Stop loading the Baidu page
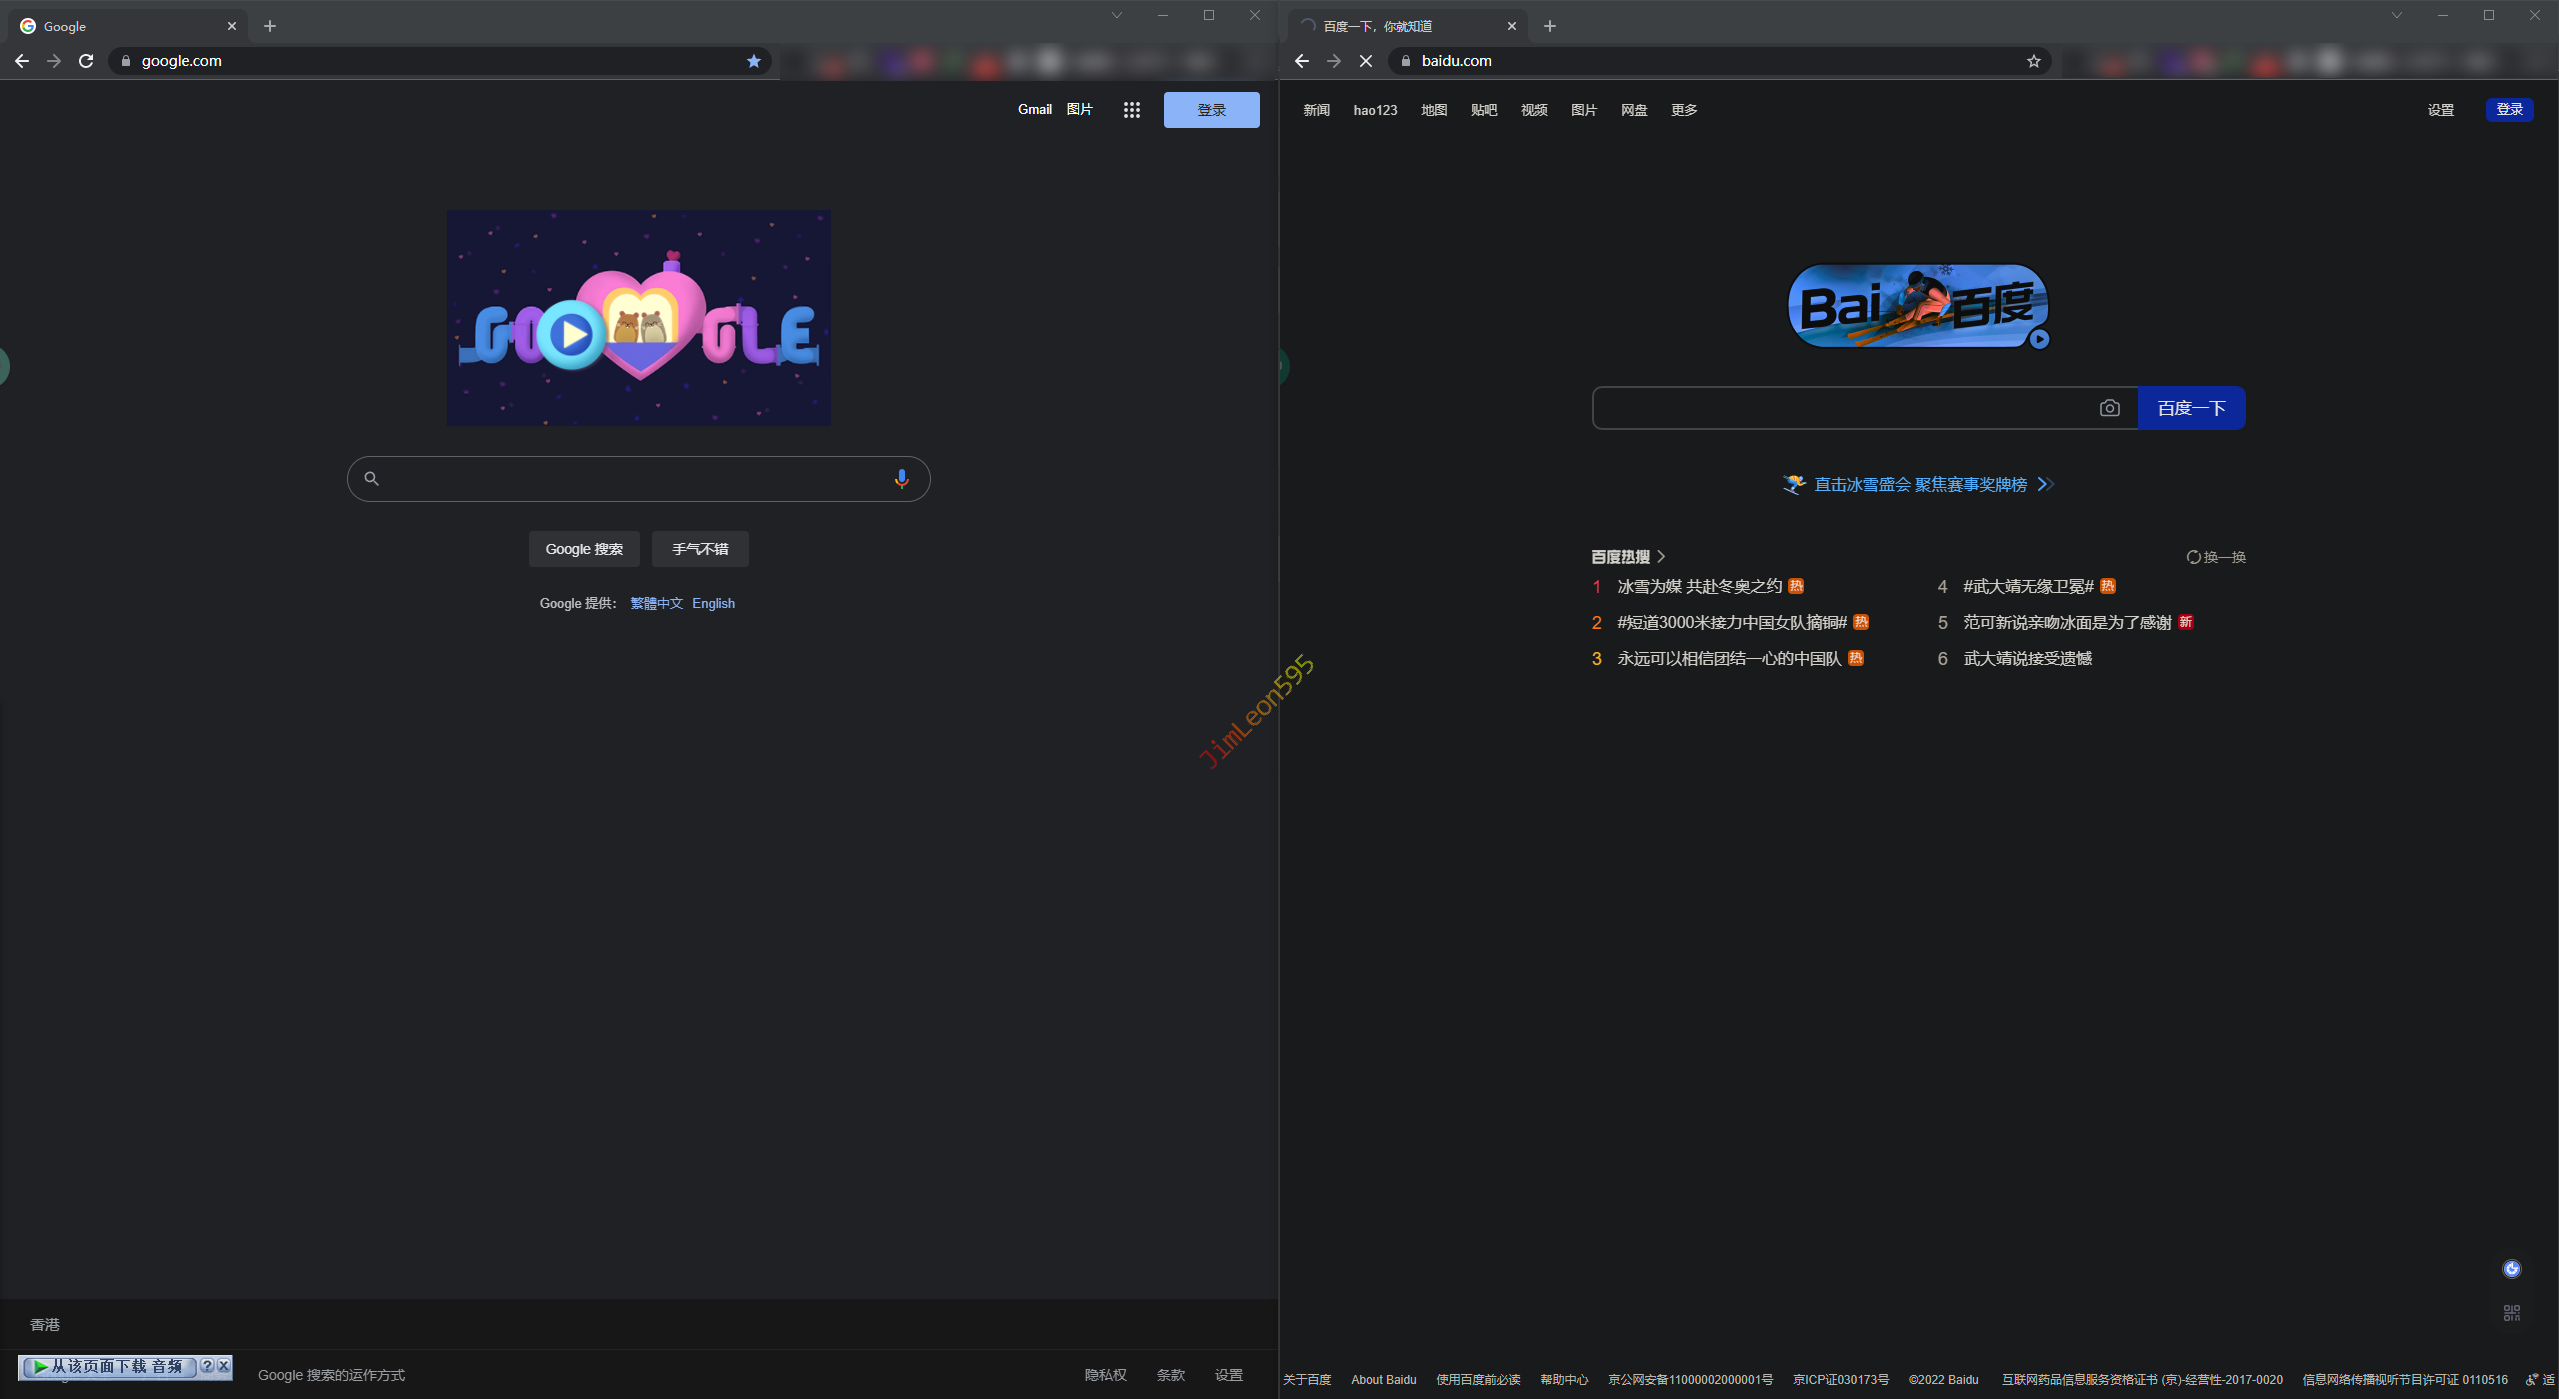Viewport: 2559px width, 1399px height. point(1366,61)
